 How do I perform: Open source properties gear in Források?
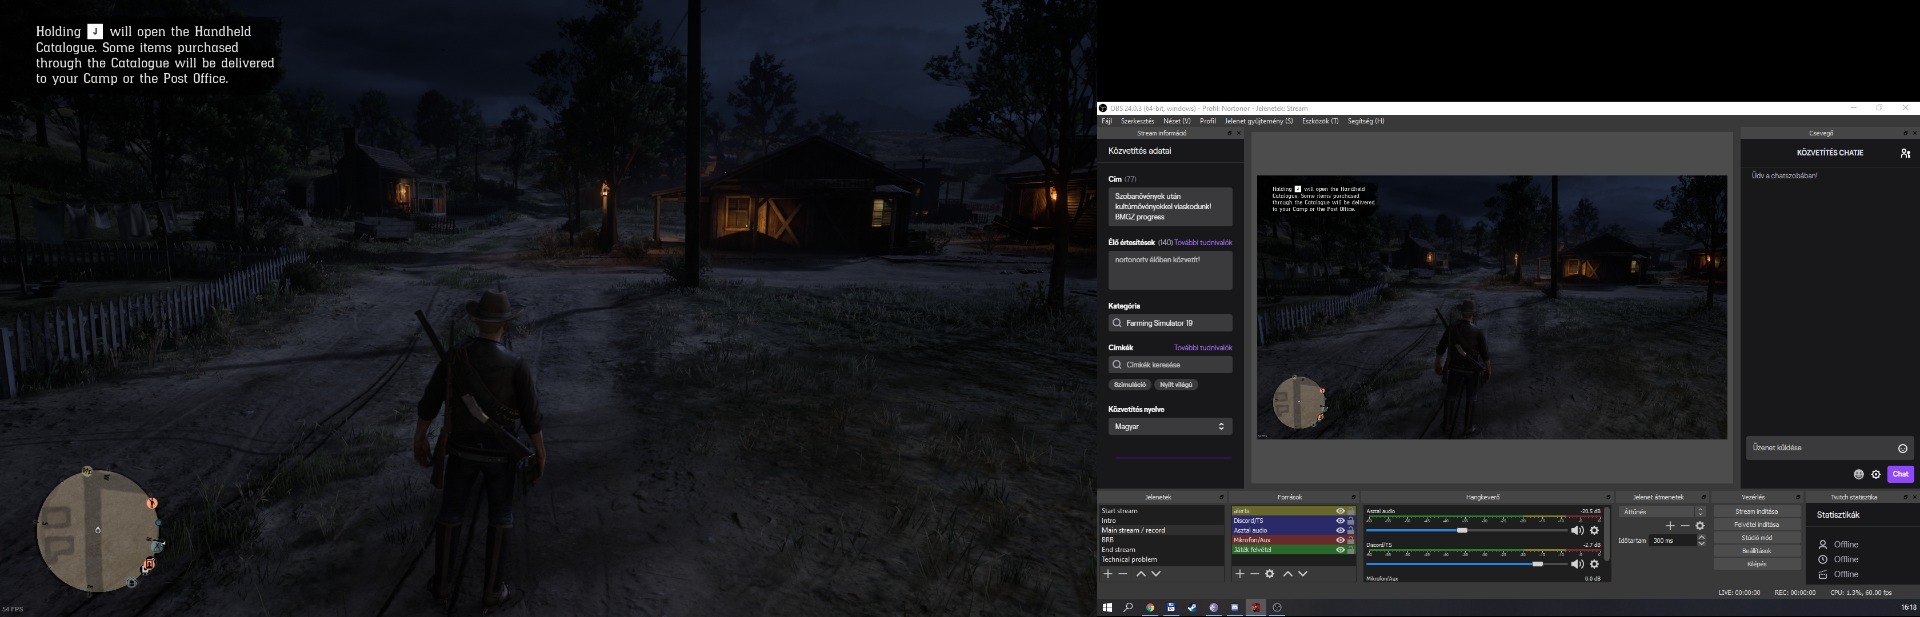pyautogui.click(x=1270, y=574)
